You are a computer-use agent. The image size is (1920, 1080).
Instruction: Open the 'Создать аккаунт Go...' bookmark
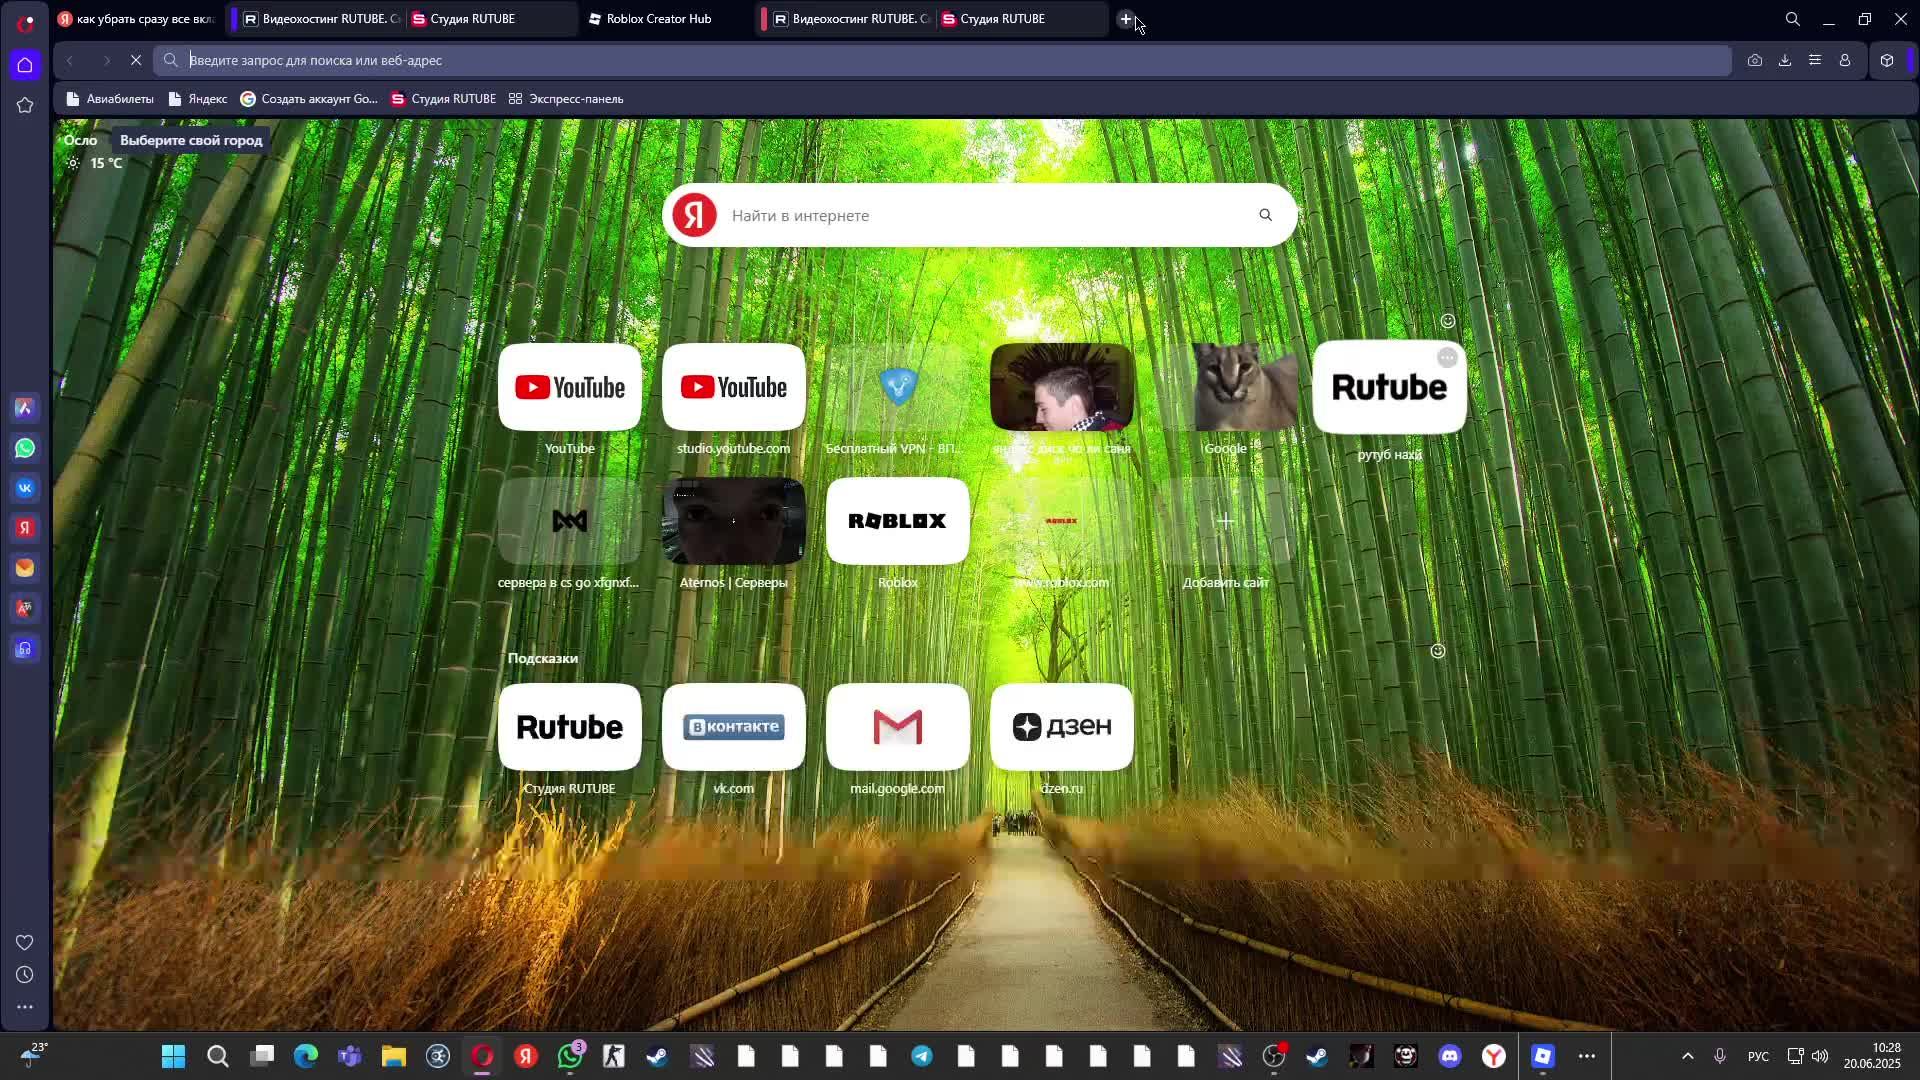pyautogui.click(x=309, y=99)
